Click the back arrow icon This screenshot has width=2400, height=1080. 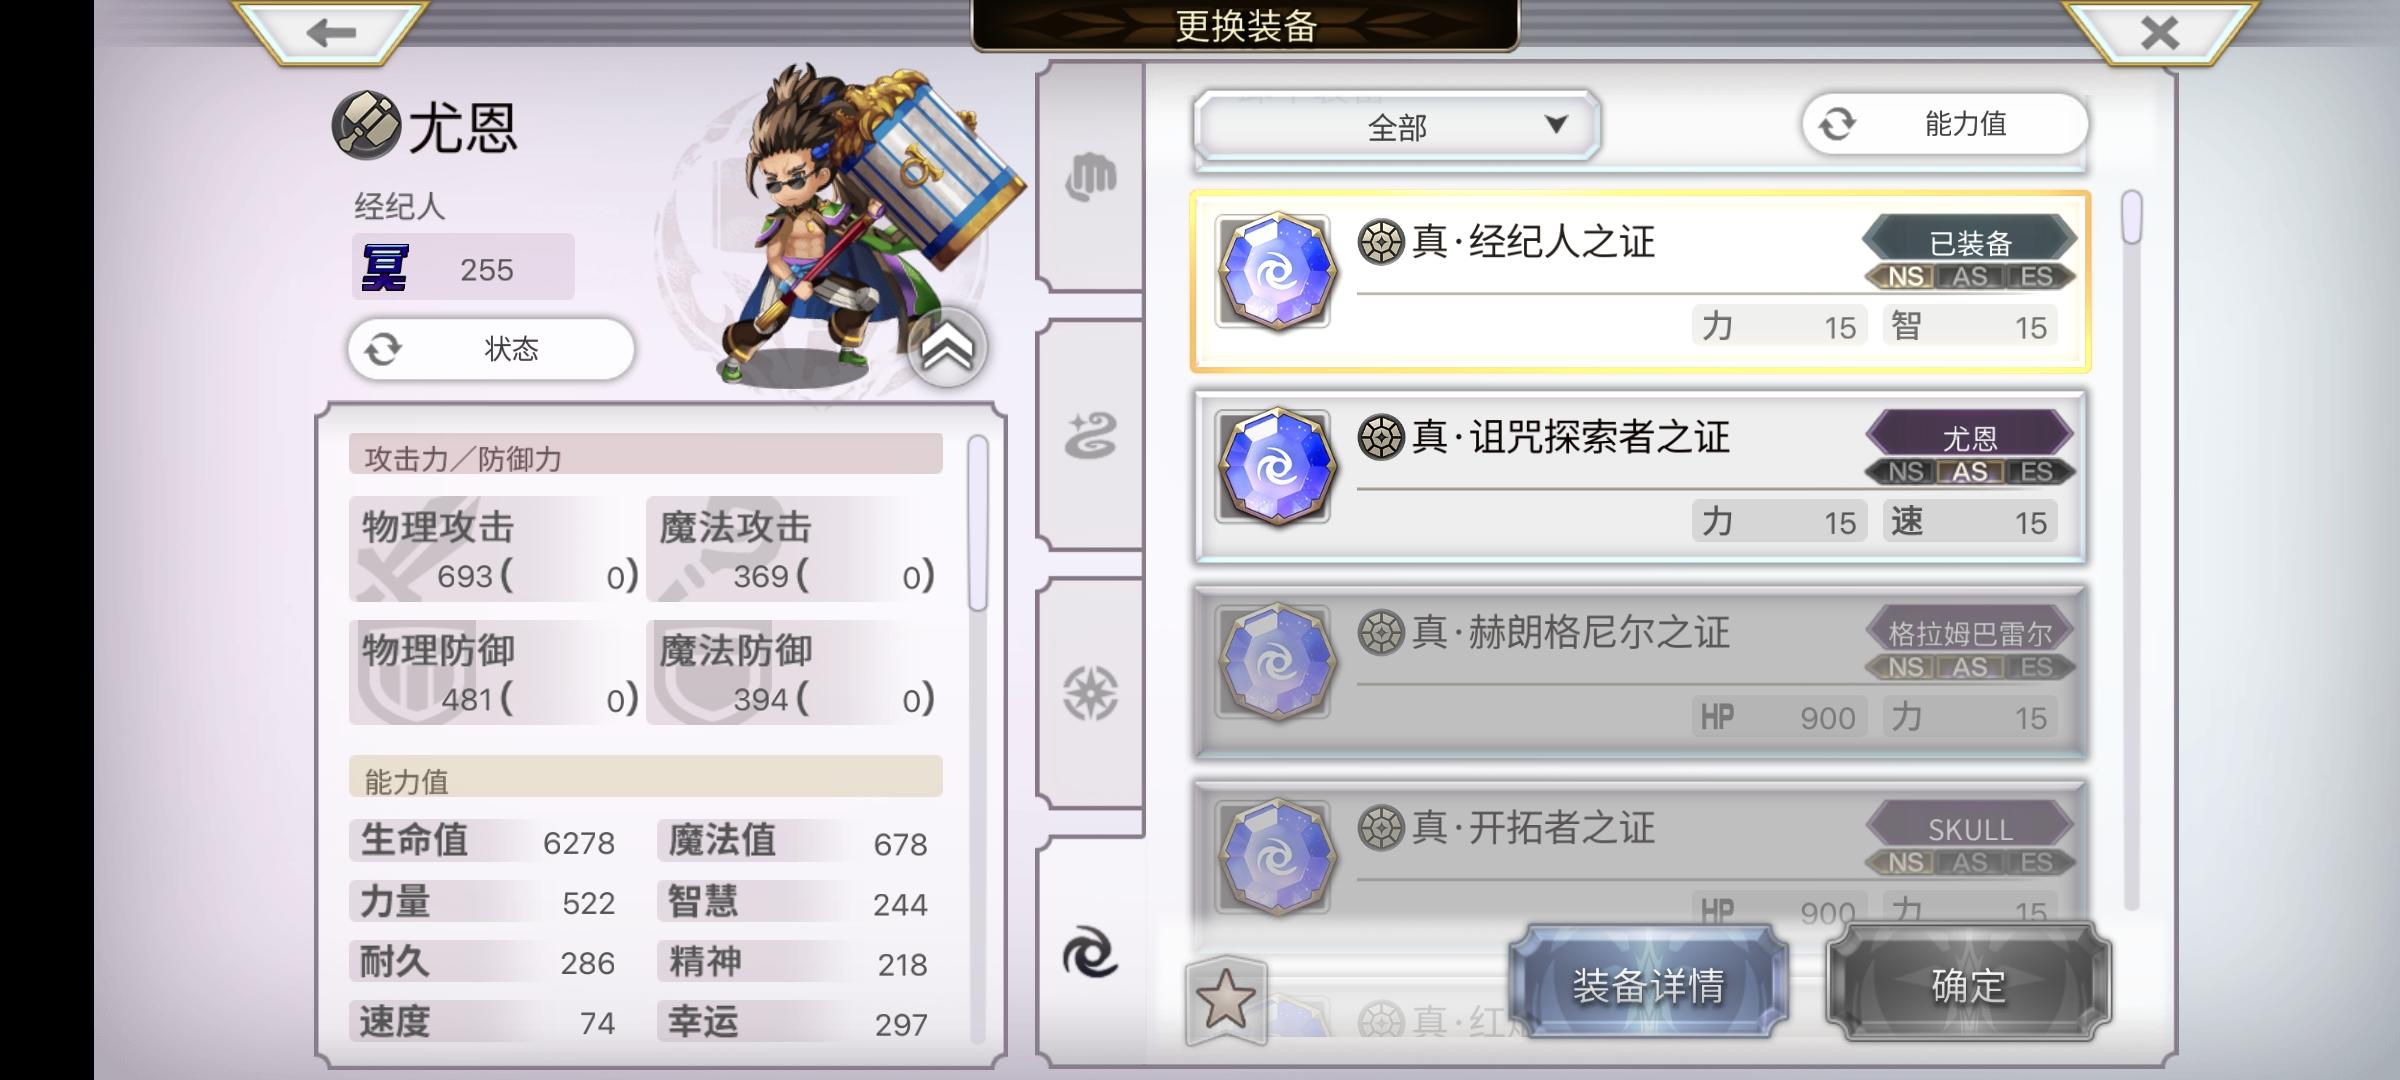pyautogui.click(x=331, y=32)
